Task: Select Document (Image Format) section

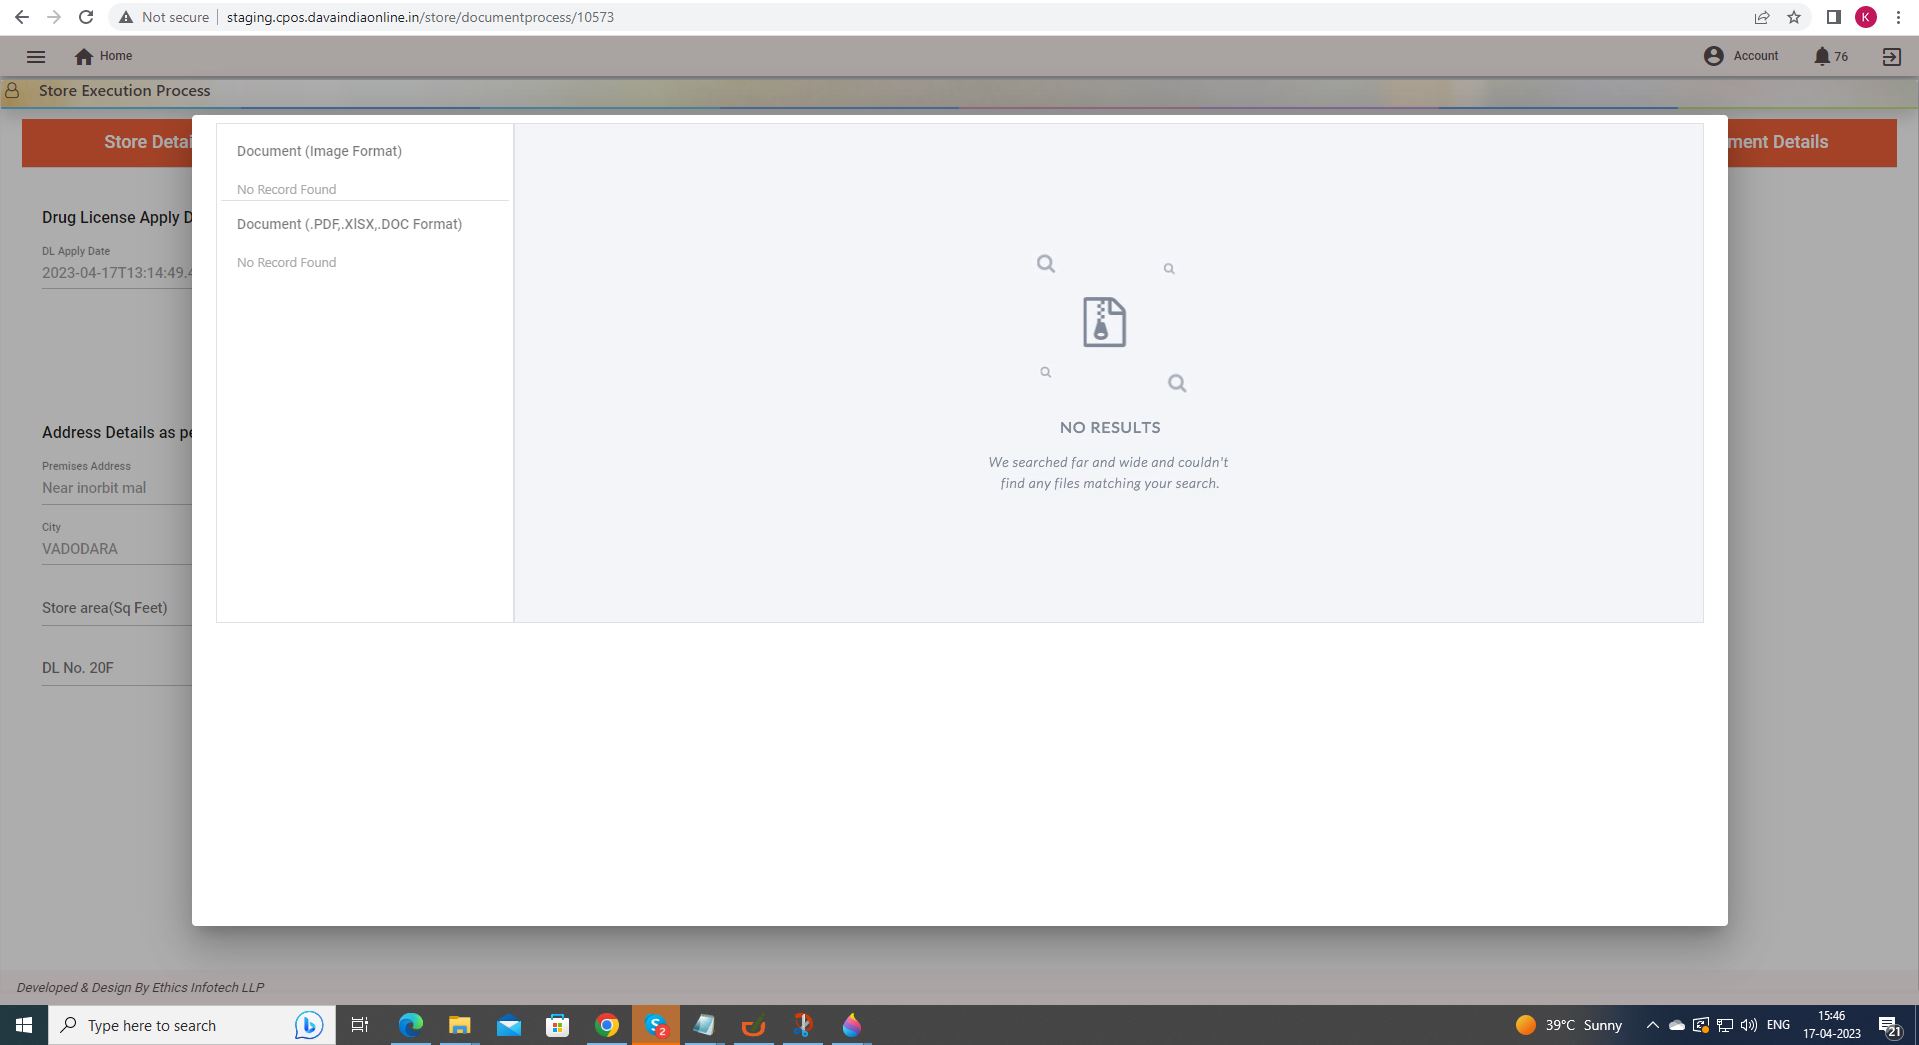Action: point(319,151)
